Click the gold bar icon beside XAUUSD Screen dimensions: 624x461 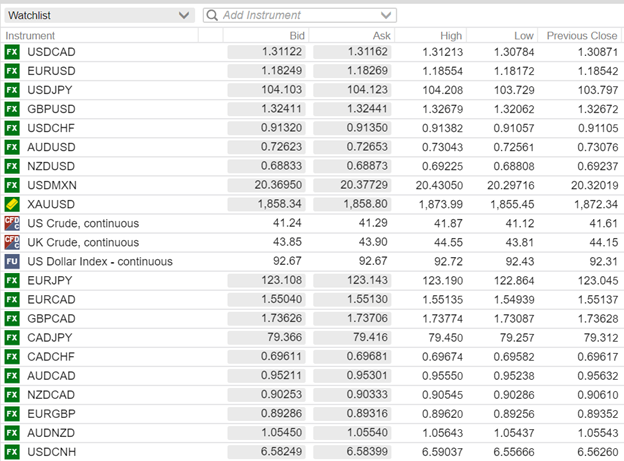pos(12,204)
